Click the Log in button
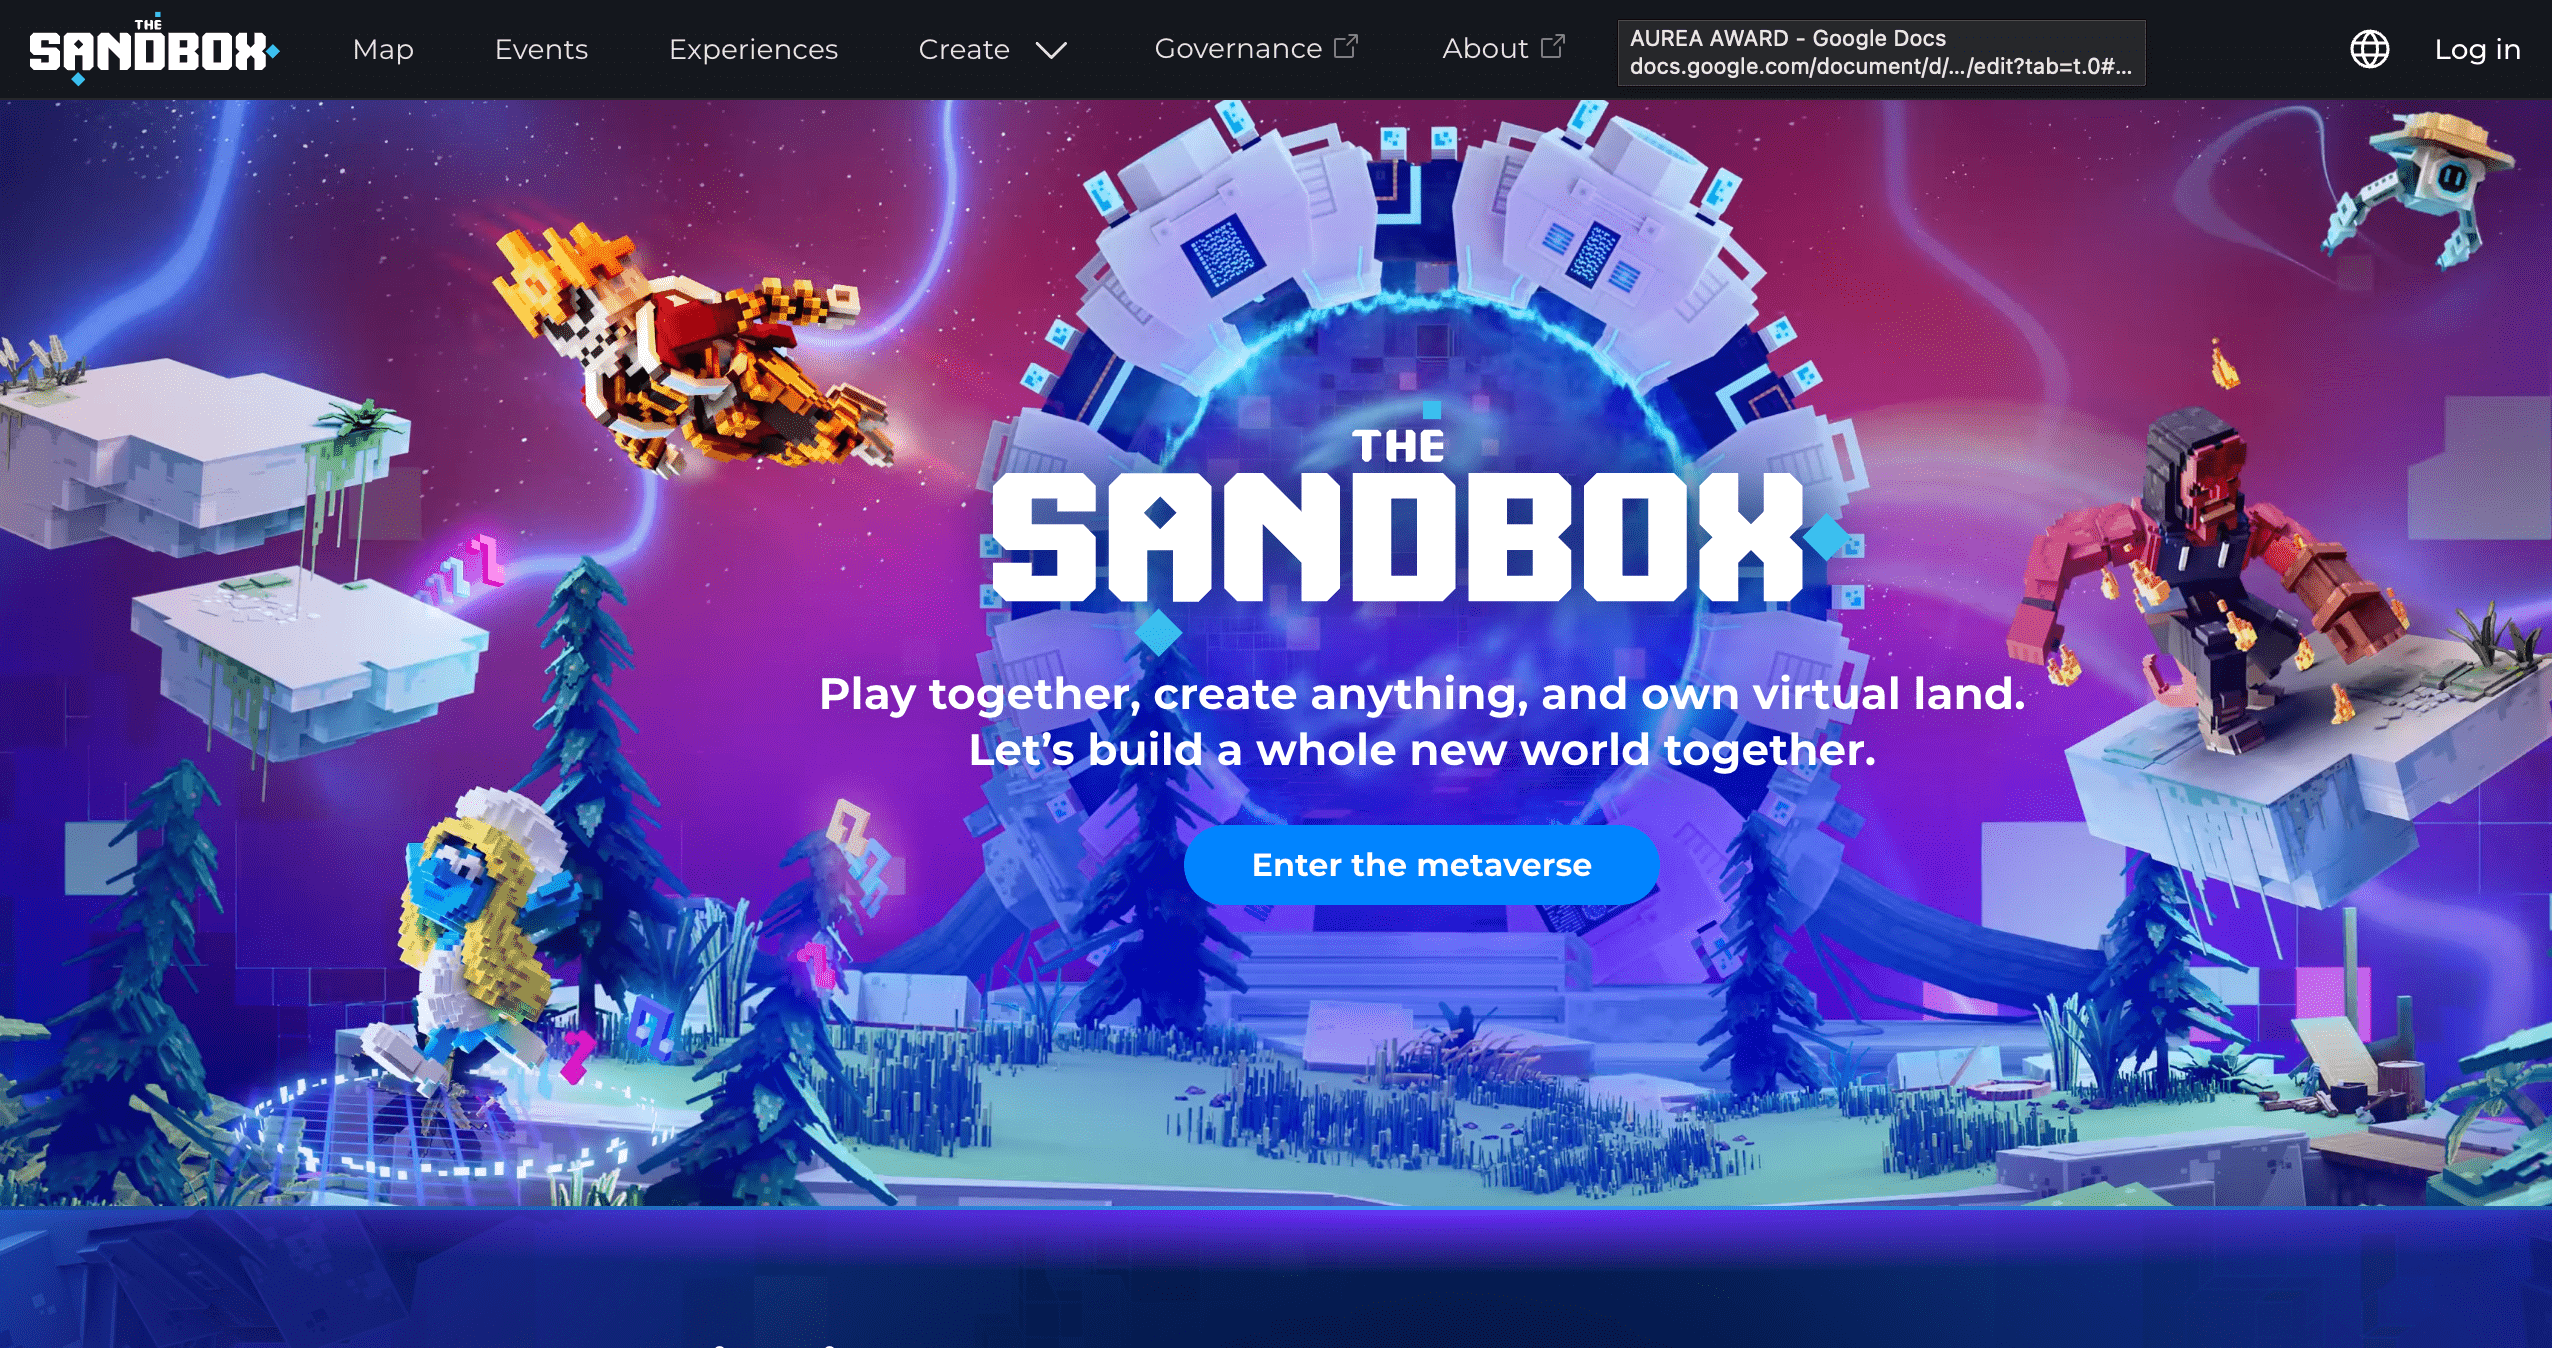 [2477, 50]
